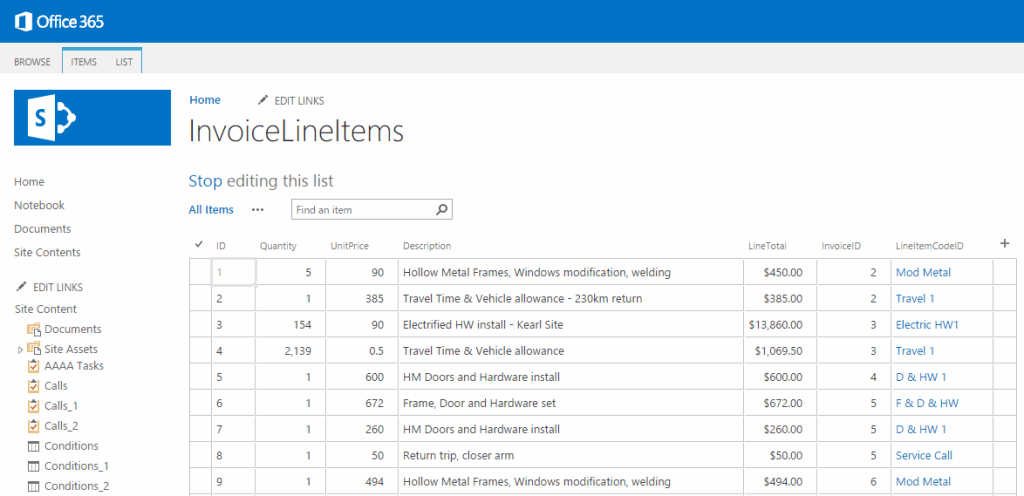This screenshot has width=1024, height=496.
Task: Click the search magnifier in Find an item
Action: click(441, 210)
